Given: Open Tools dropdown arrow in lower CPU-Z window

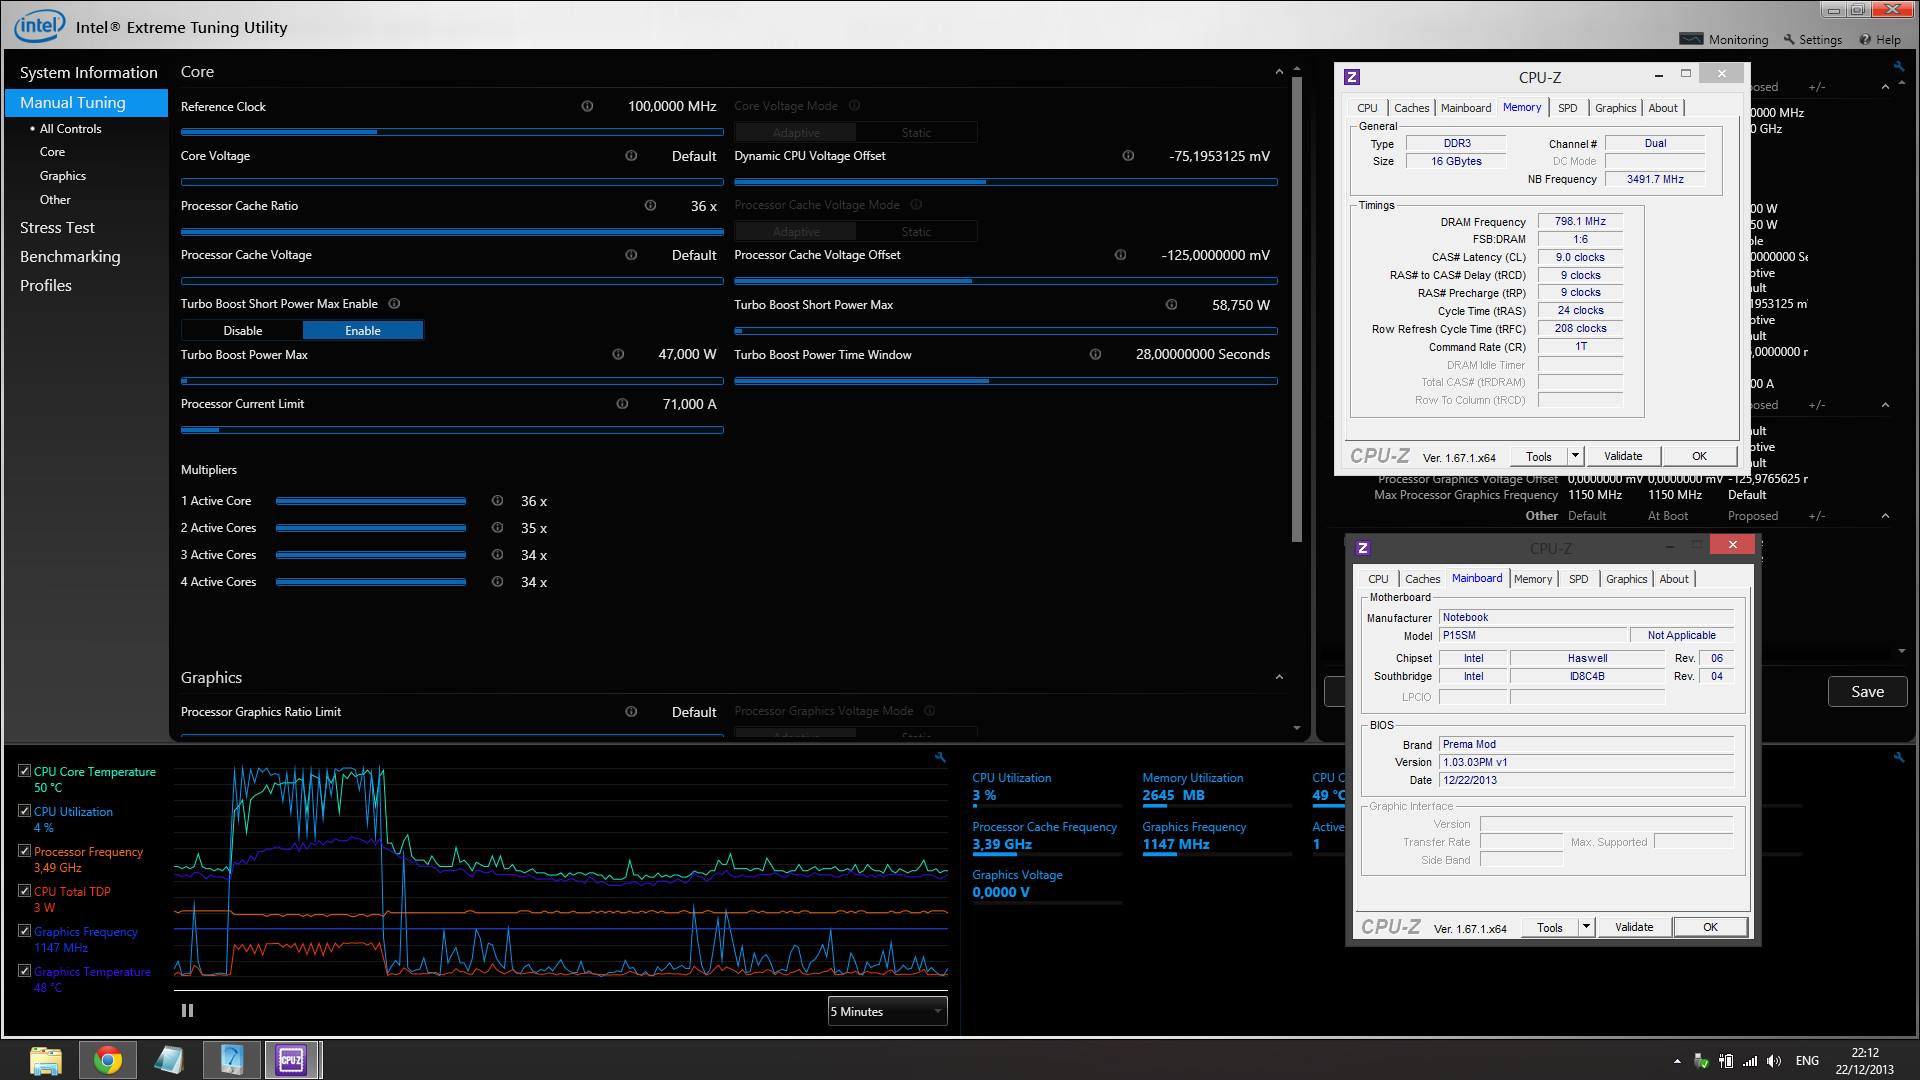Looking at the screenshot, I should (1586, 927).
